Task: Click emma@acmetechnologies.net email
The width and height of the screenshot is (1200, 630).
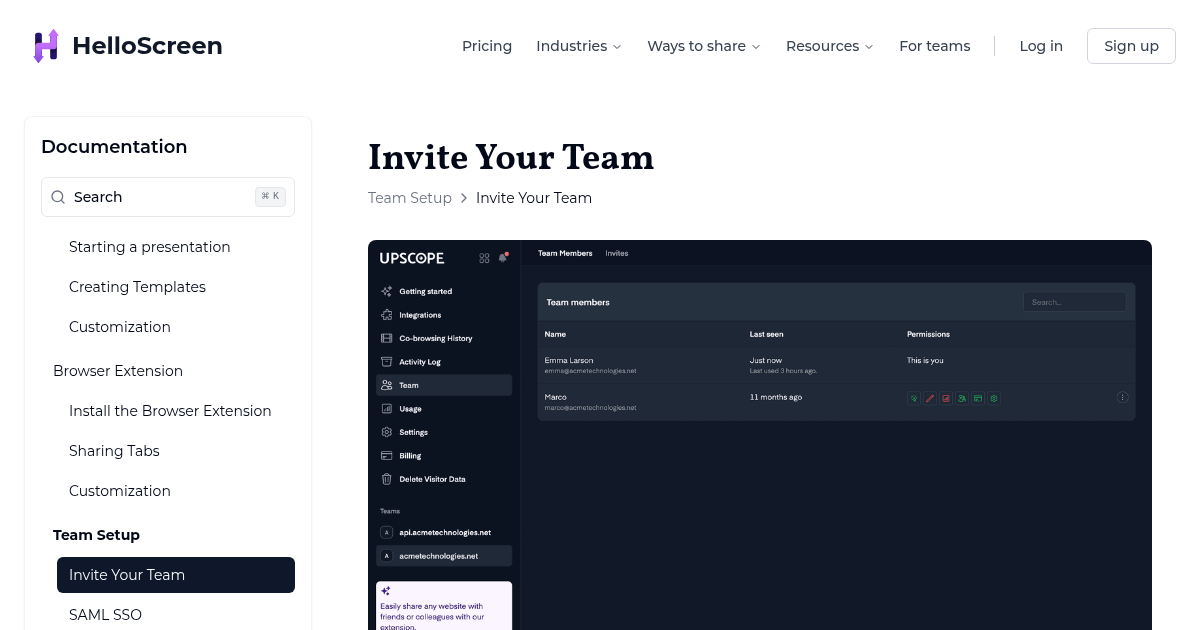Action: point(590,371)
